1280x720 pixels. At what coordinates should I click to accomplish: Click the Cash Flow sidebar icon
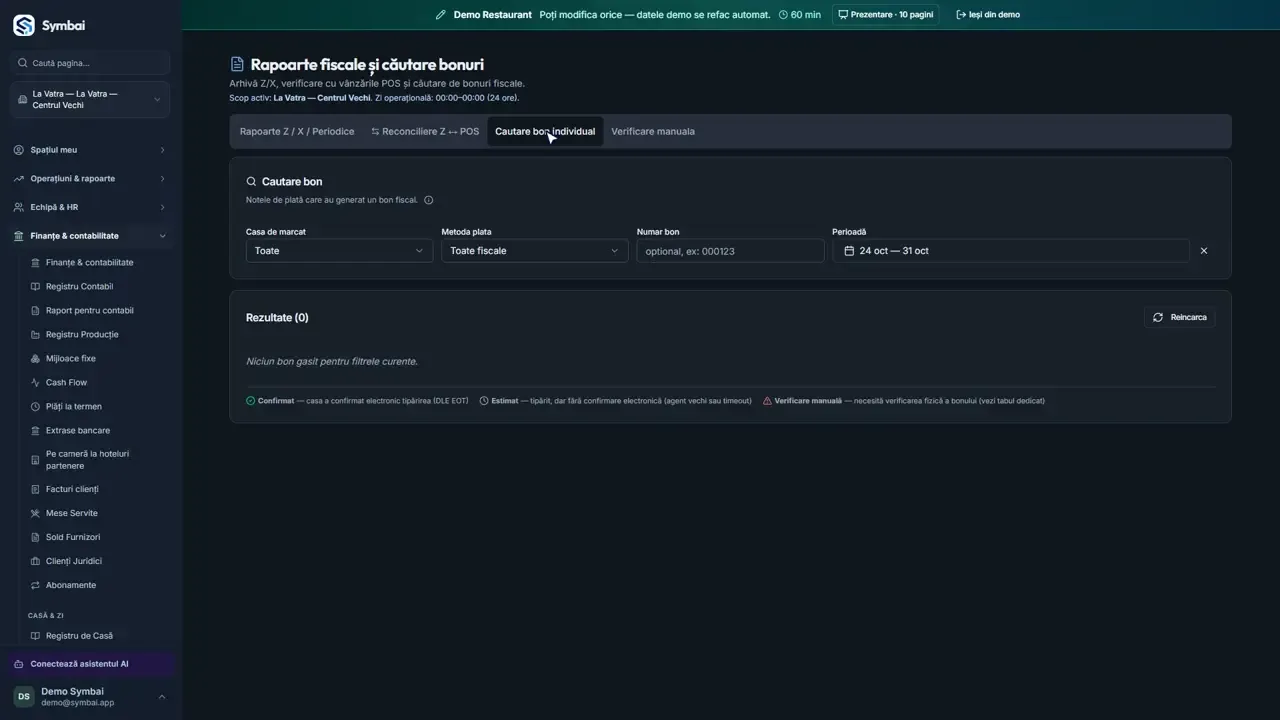36,383
